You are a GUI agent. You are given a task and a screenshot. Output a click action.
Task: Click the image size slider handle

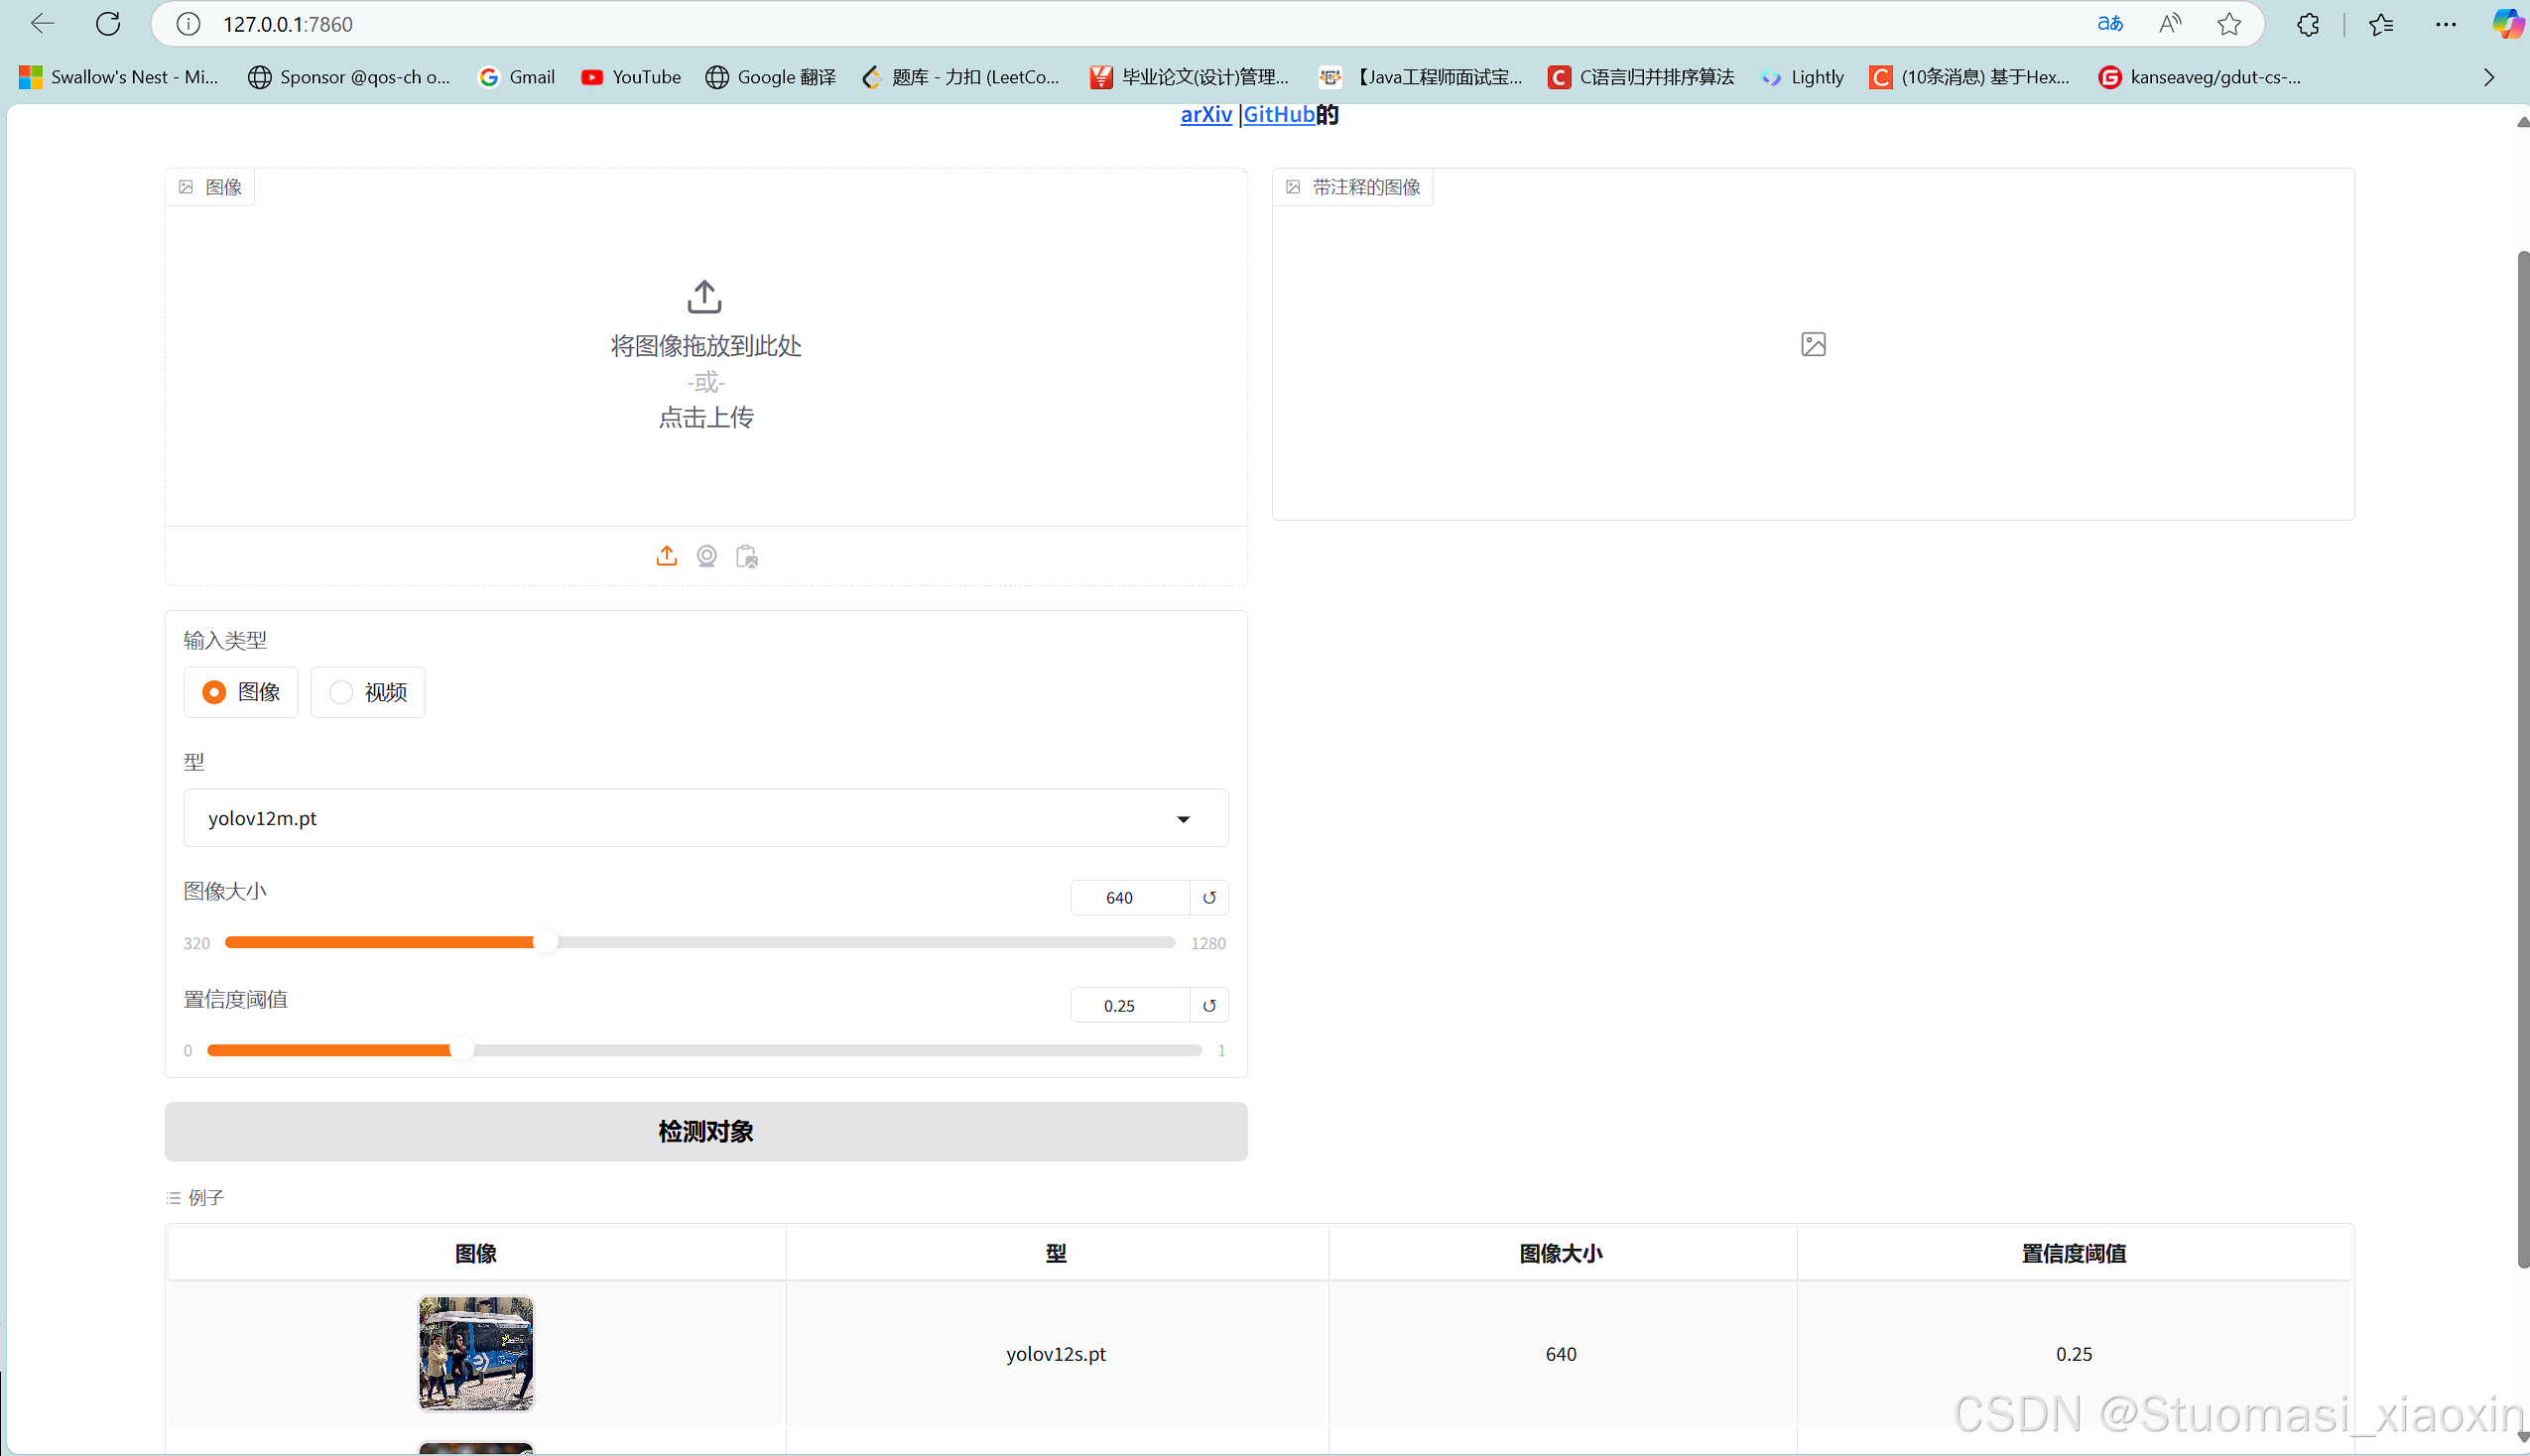pyautogui.click(x=545, y=942)
